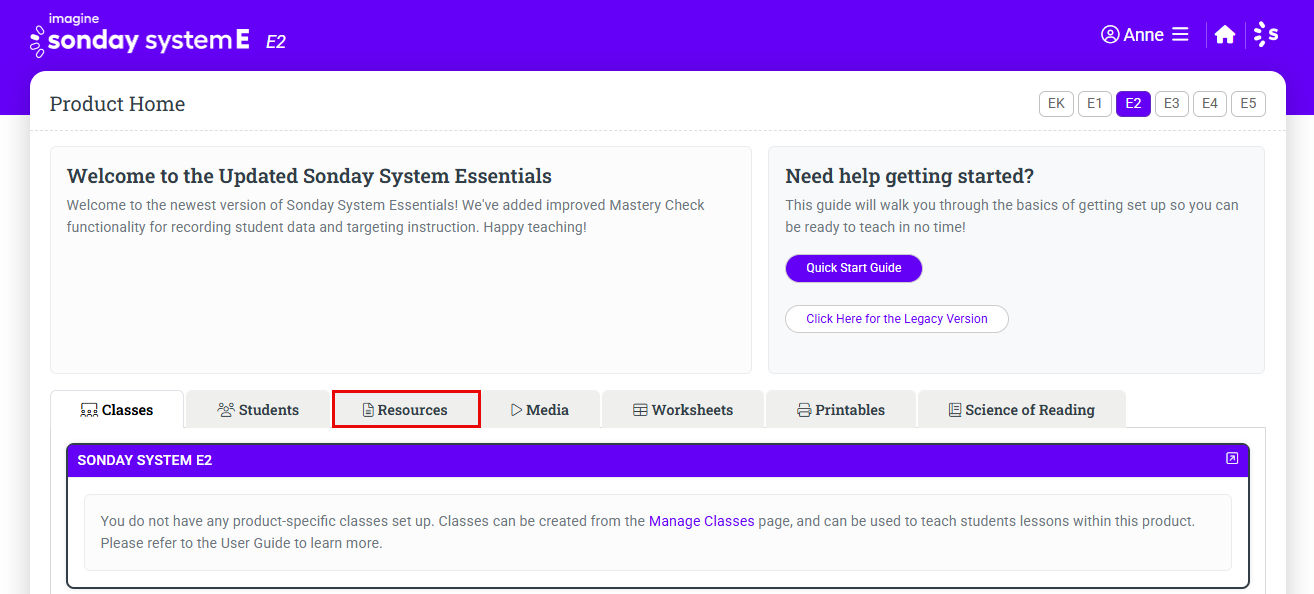This screenshot has width=1314, height=594.
Task: Switch to level E1
Action: (x=1095, y=104)
